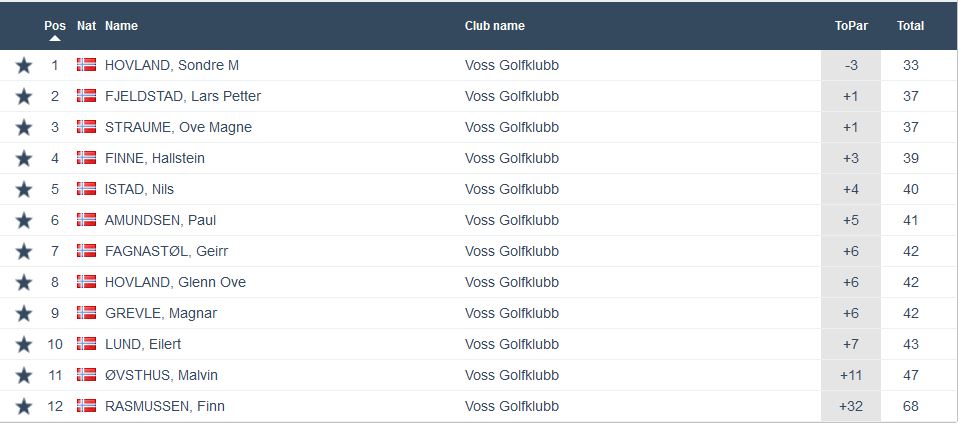Screen dimensions: 960x427
Task: Sort by the Total column header
Action: (910, 26)
